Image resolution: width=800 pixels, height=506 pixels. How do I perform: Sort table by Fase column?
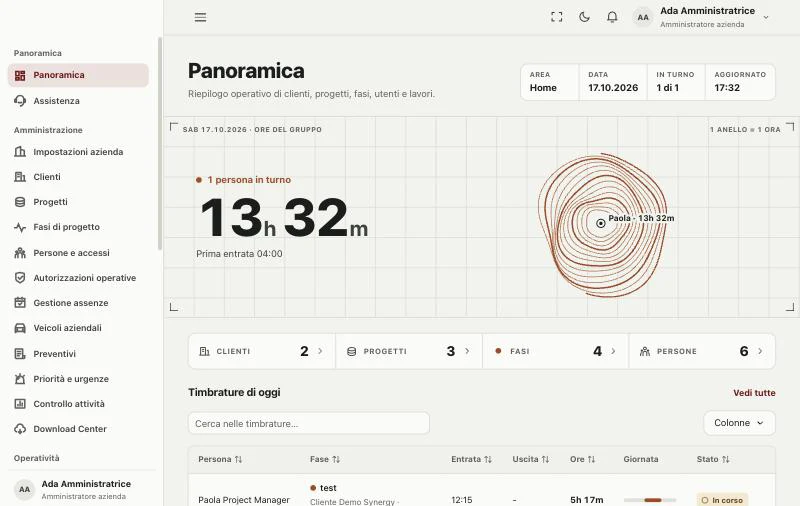click(x=324, y=459)
